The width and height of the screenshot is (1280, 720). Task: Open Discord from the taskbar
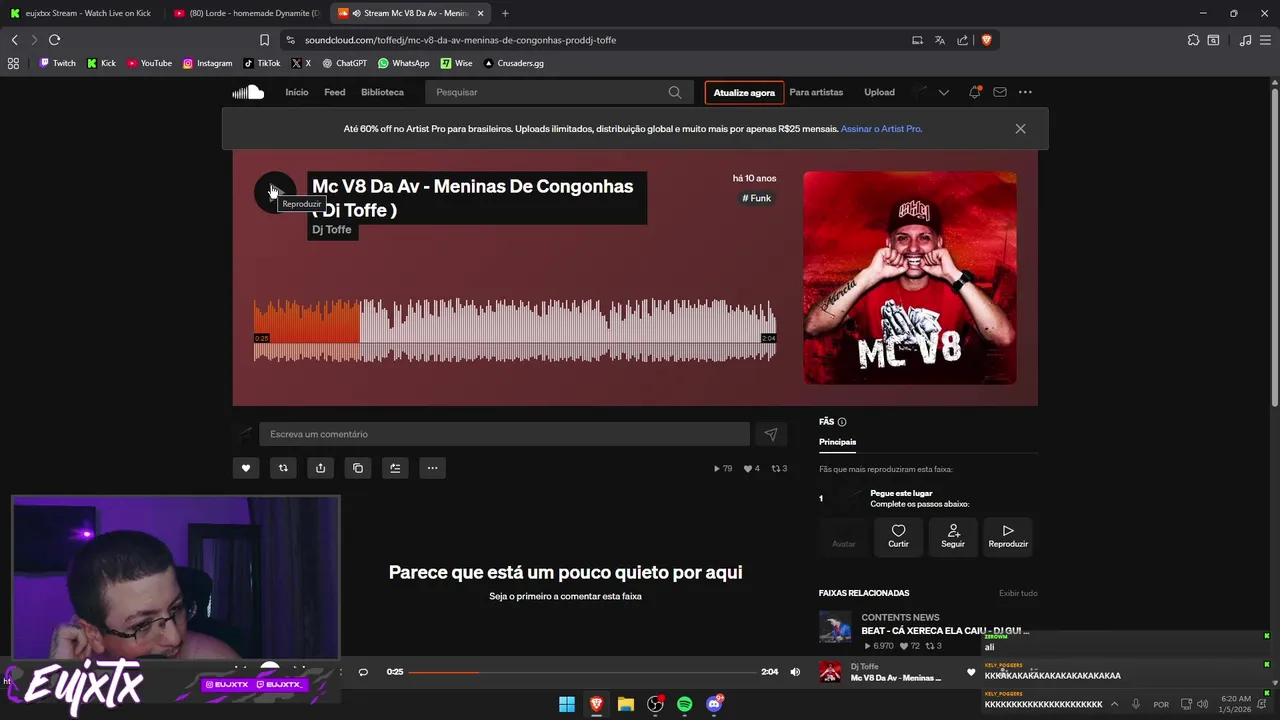[714, 704]
